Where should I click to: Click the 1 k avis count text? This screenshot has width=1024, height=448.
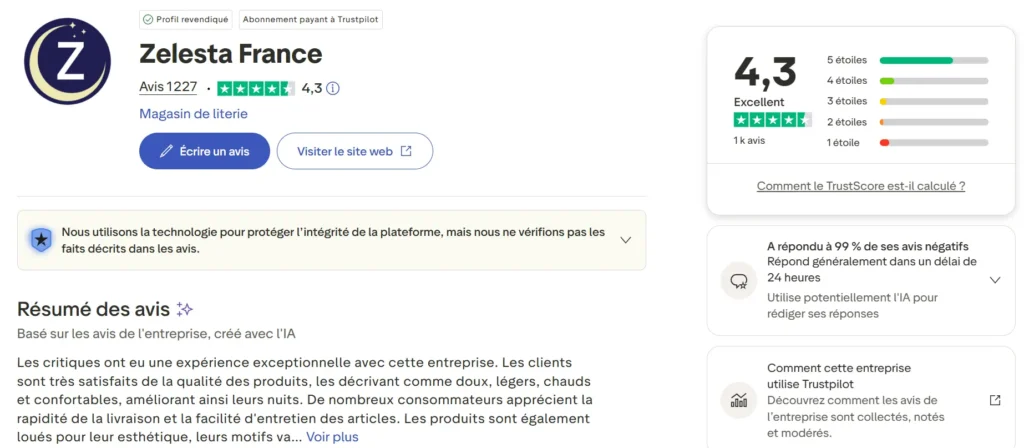[x=749, y=140]
